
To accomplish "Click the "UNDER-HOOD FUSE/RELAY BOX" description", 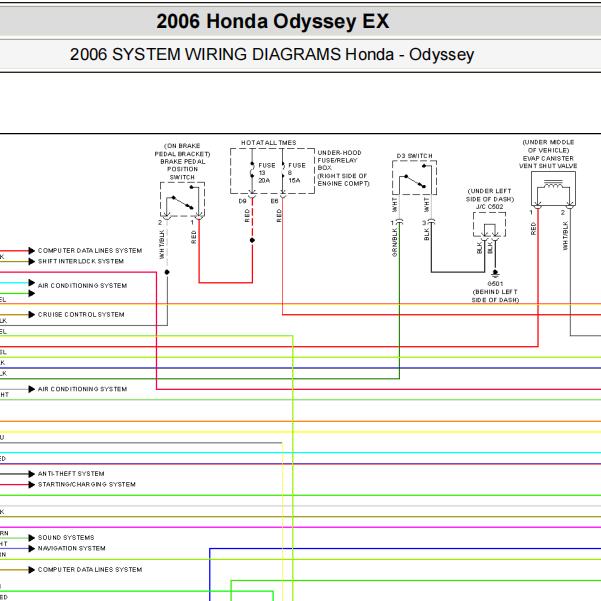I will [x=343, y=168].
